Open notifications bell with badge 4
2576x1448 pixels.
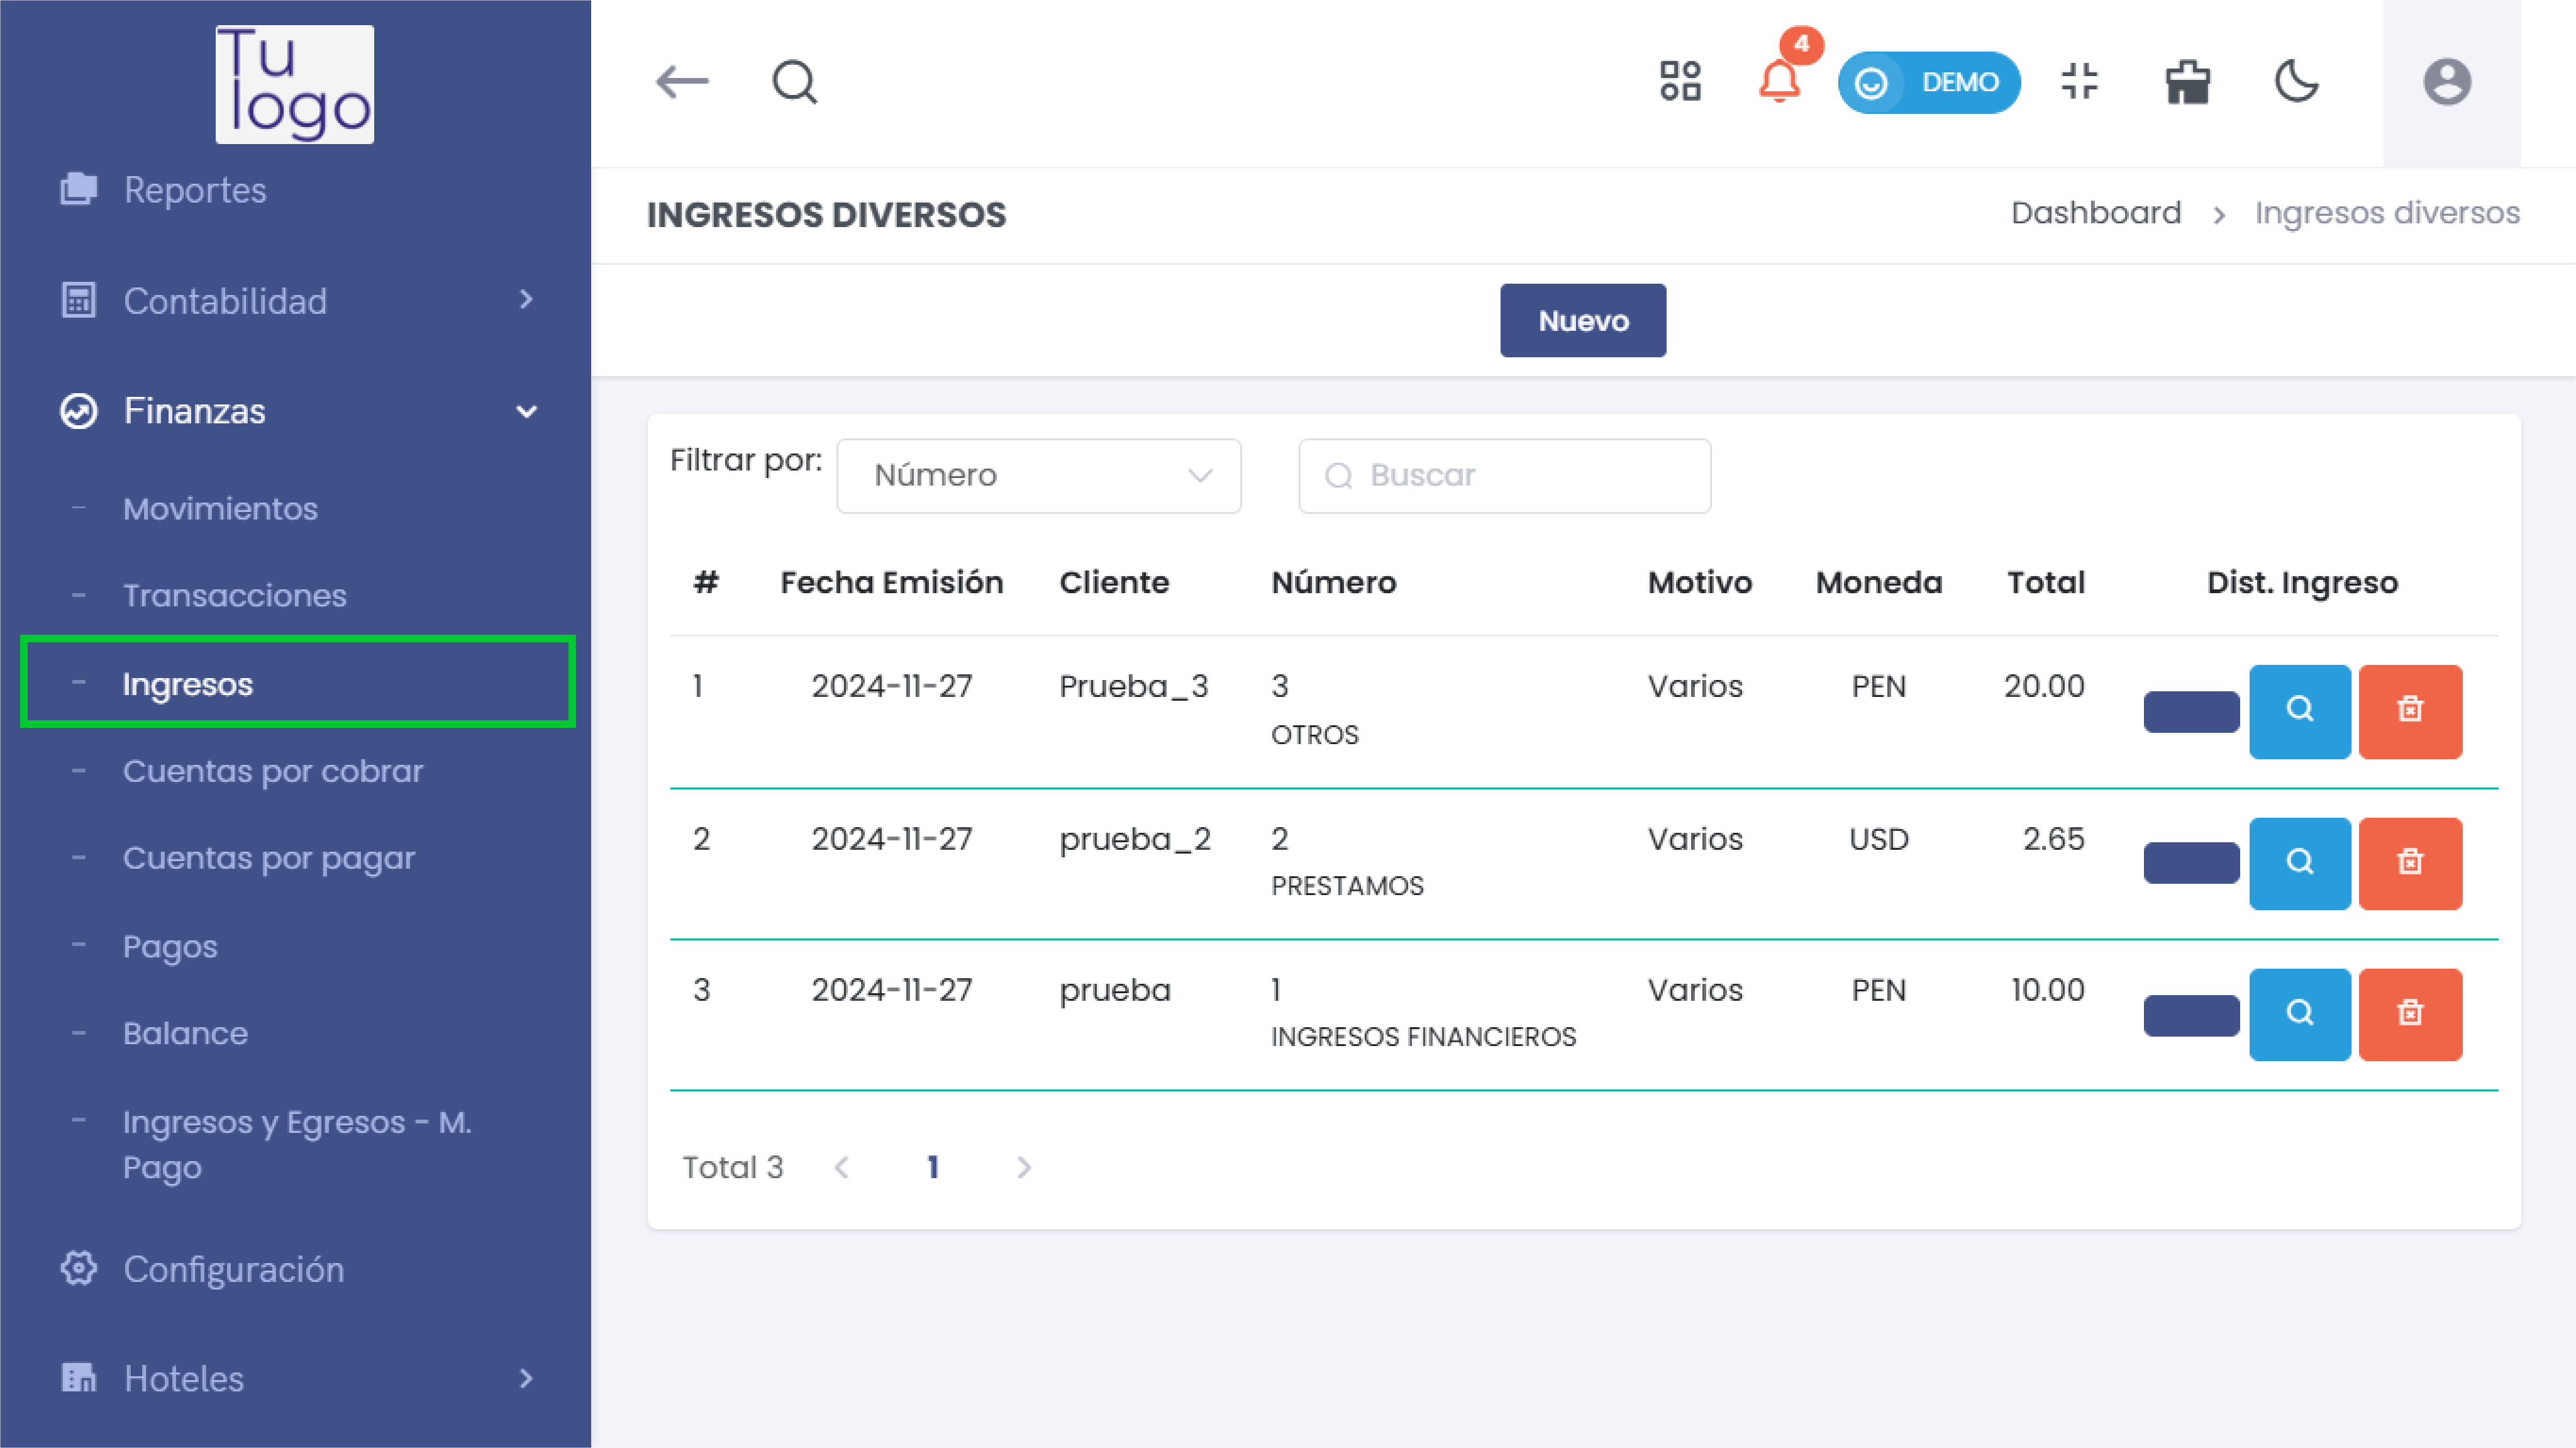(1779, 82)
